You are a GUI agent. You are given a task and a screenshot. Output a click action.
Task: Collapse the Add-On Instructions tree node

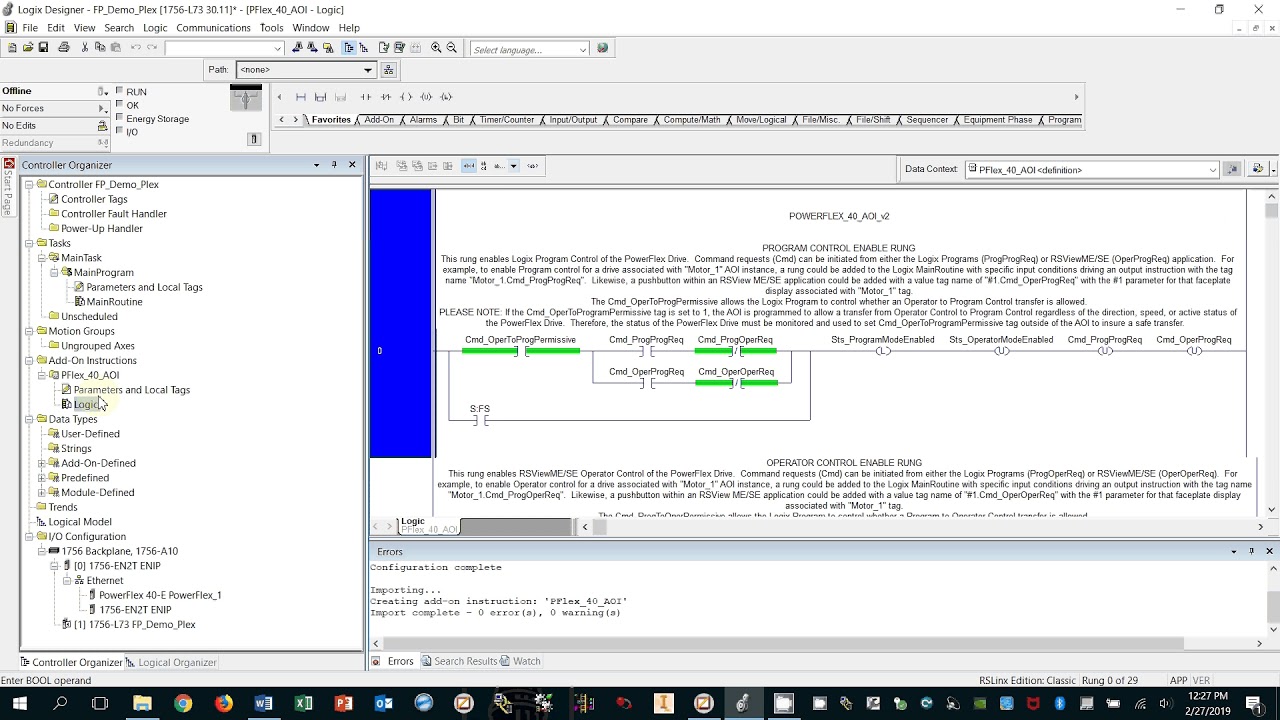tap(29, 360)
